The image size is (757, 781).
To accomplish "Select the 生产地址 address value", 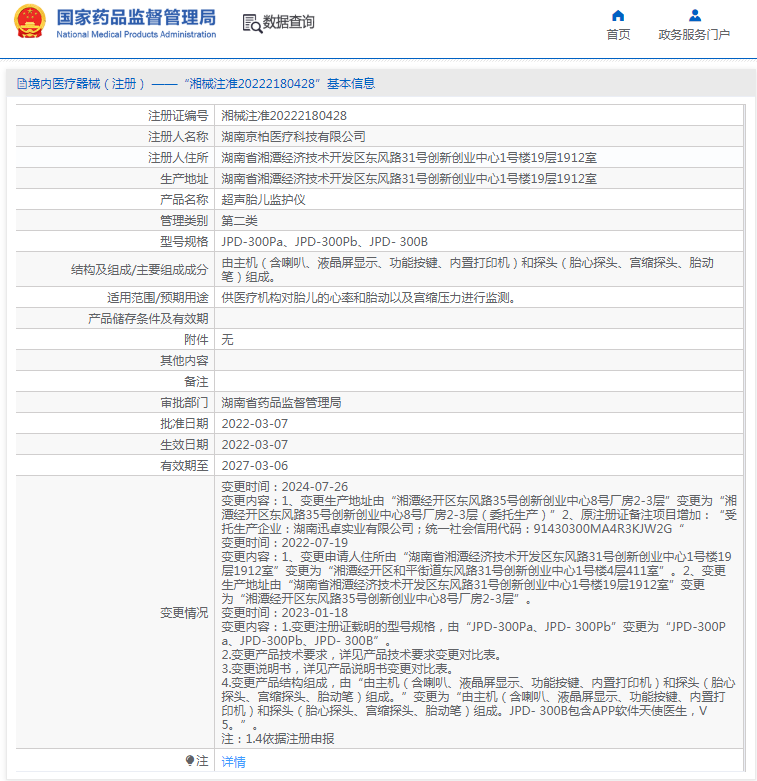I will [409, 178].
